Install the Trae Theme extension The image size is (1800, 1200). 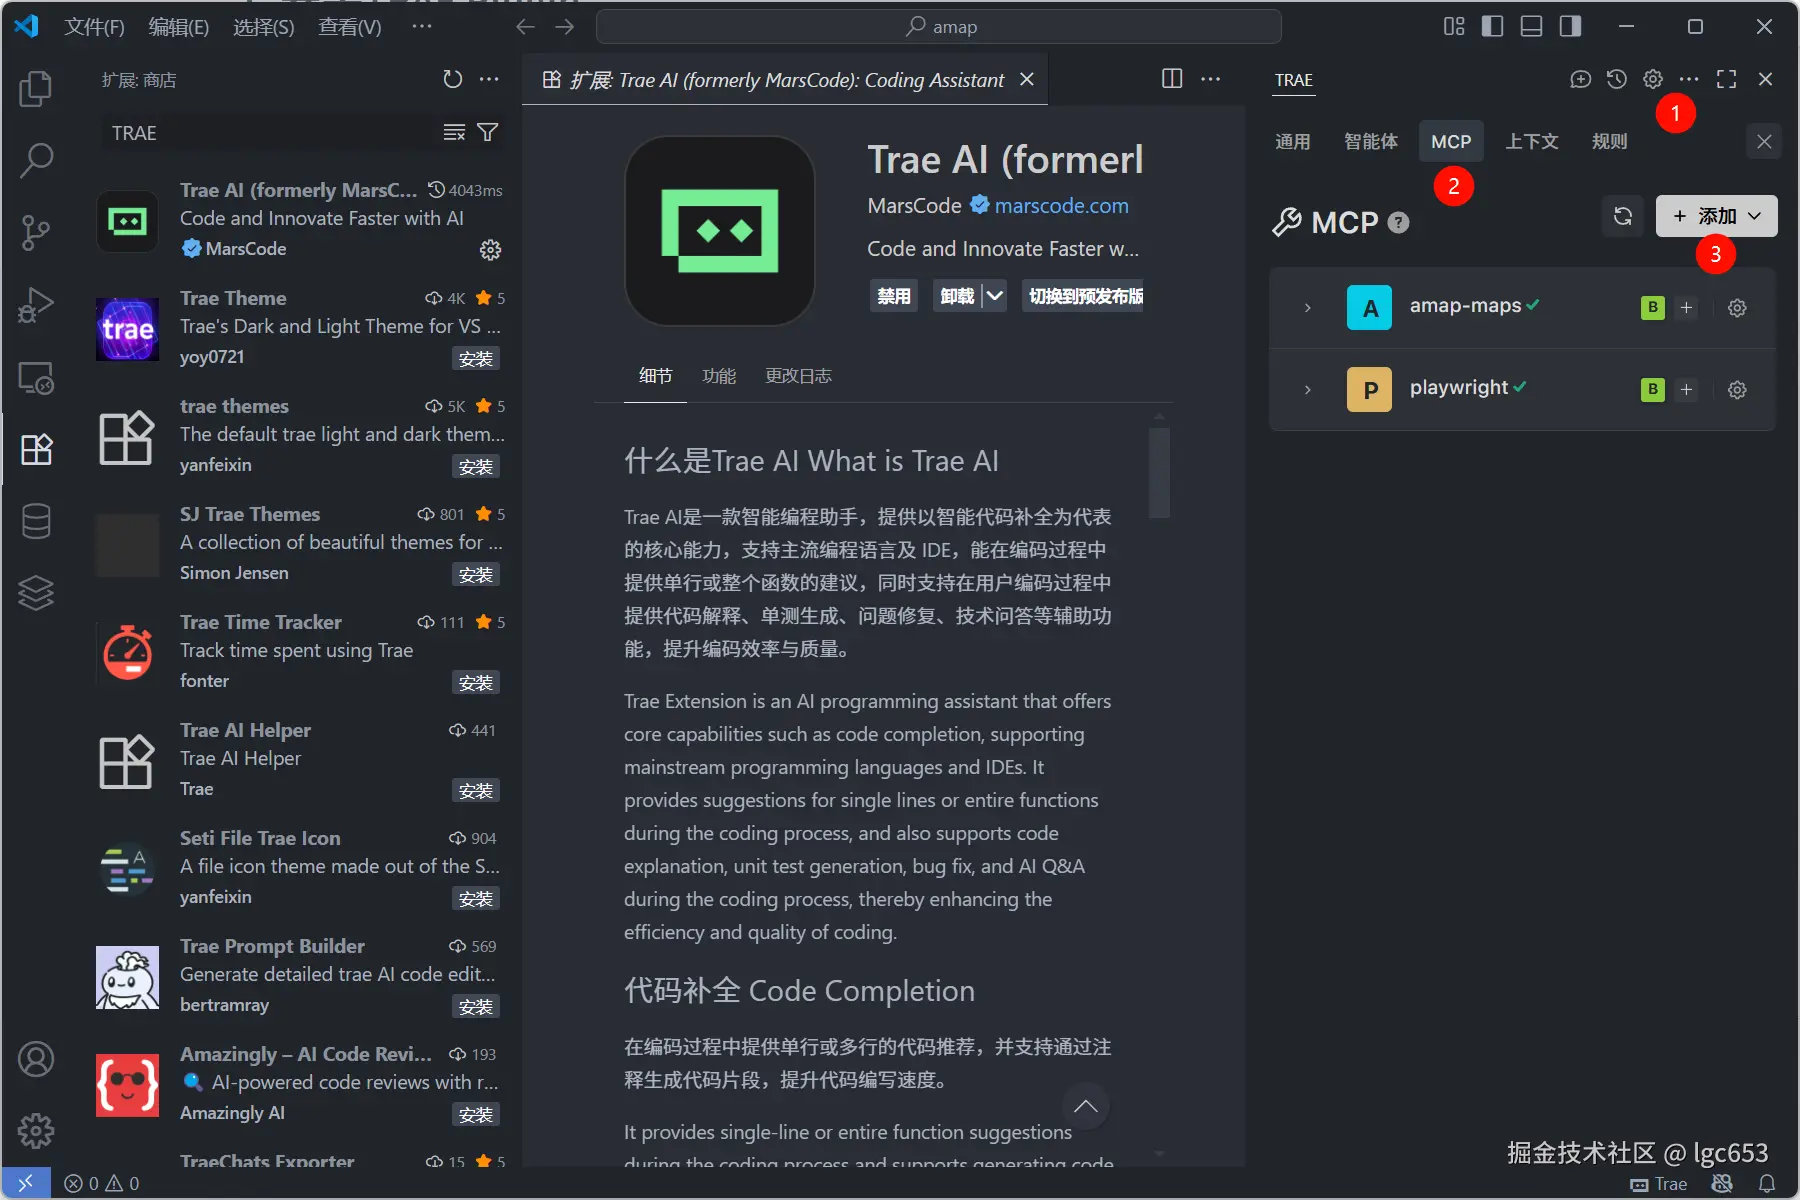pos(476,359)
